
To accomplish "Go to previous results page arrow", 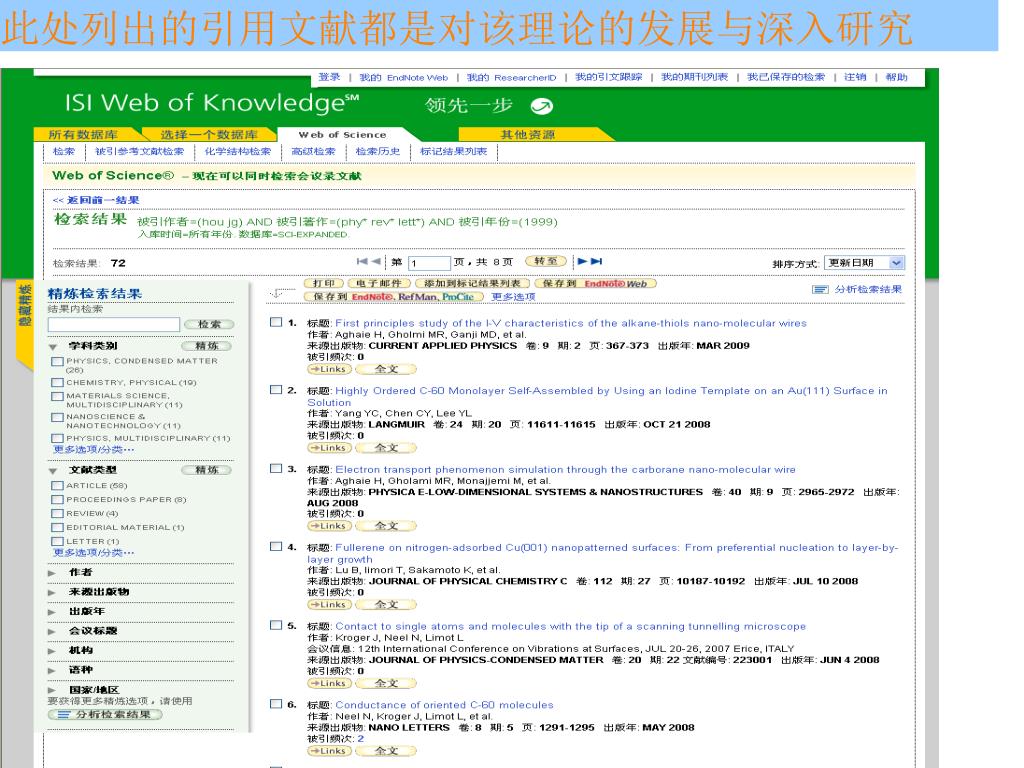I will tap(376, 261).
